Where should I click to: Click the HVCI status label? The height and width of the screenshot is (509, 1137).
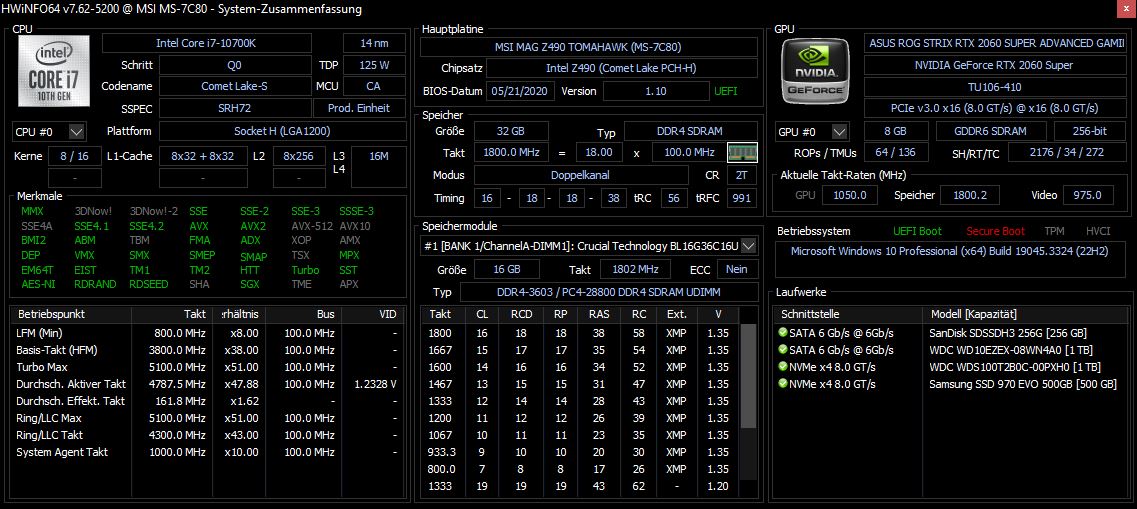pyautogui.click(x=1098, y=231)
